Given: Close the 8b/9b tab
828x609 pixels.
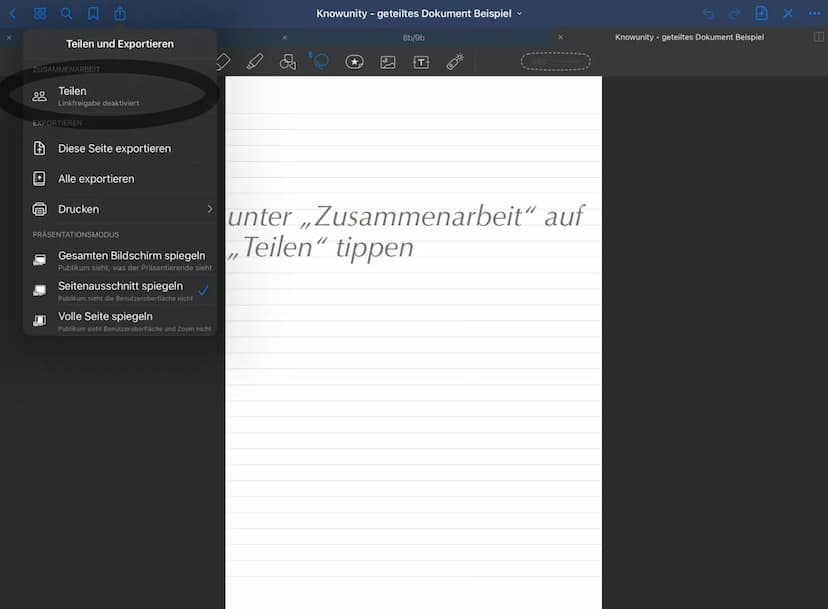Looking at the screenshot, I should tap(285, 38).
